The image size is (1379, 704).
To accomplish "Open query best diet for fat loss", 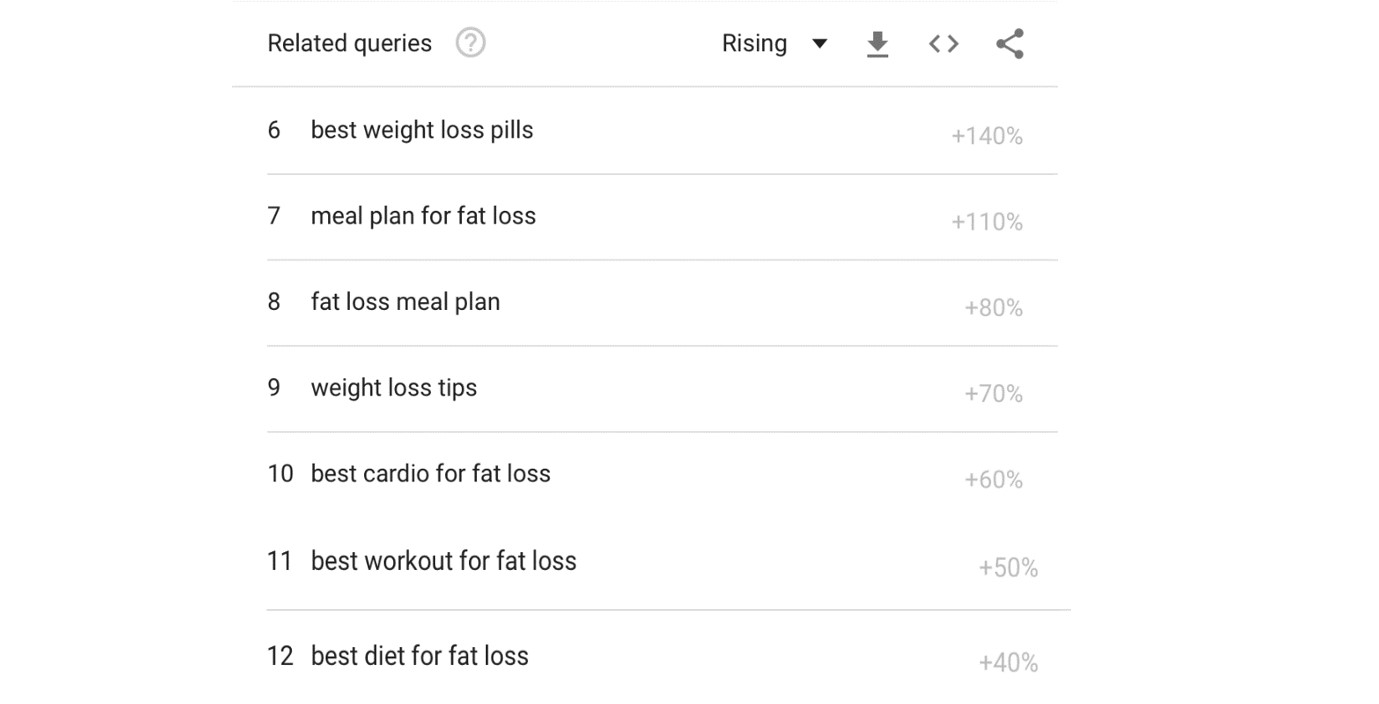I will 420,656.
